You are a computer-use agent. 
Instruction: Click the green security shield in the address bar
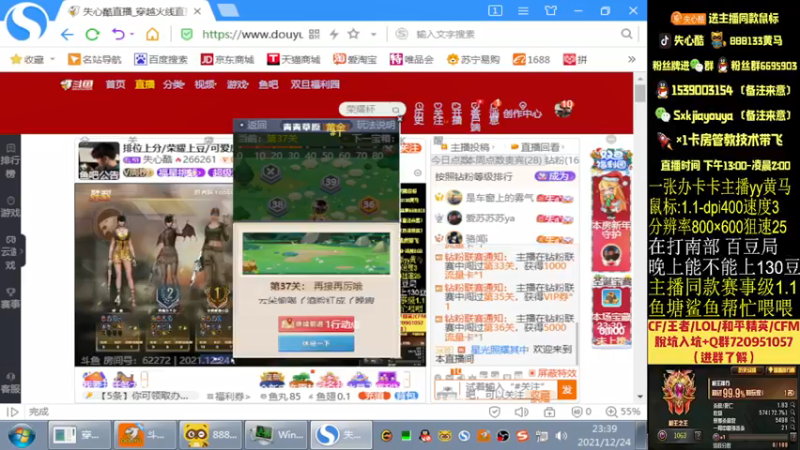click(187, 34)
